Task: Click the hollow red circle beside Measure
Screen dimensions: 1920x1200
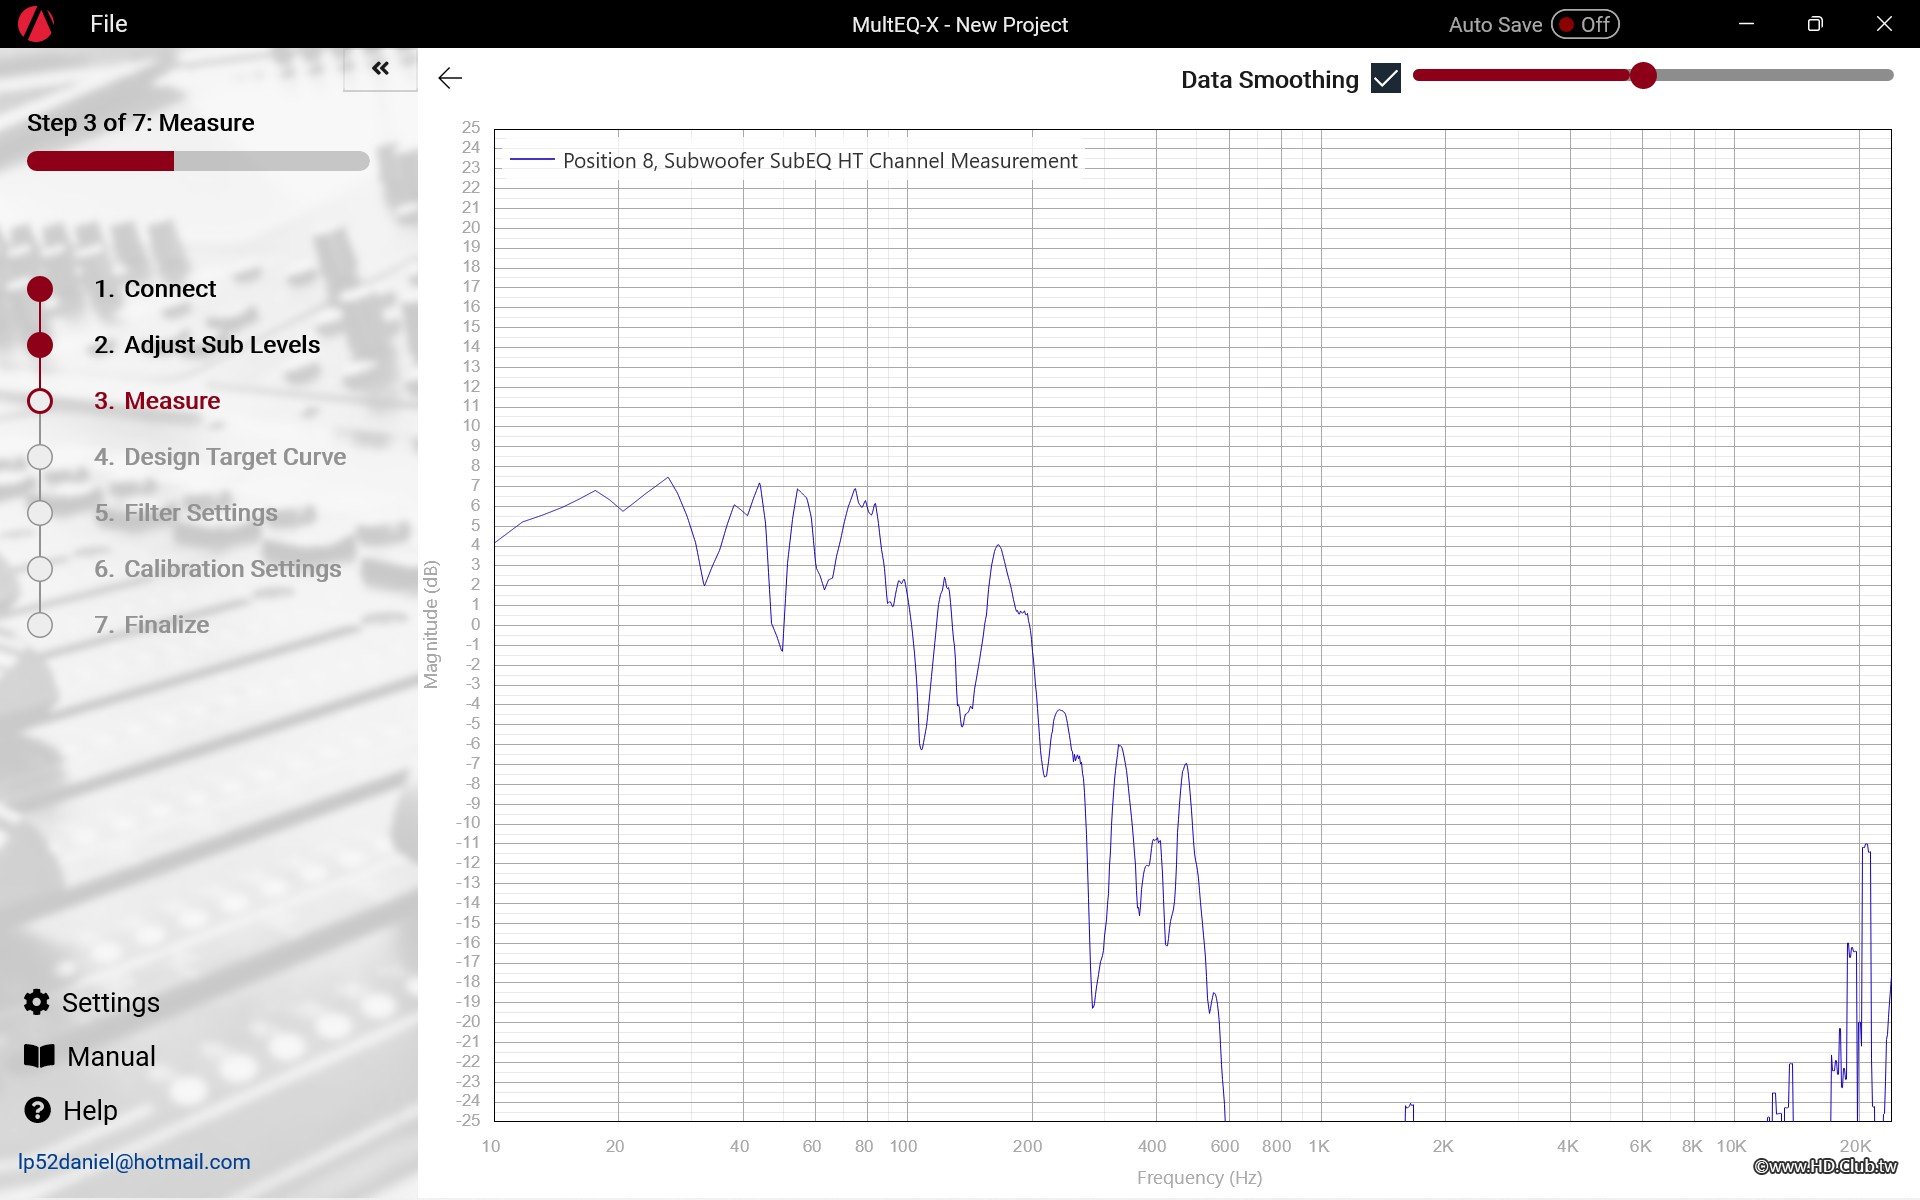Action: [40, 401]
